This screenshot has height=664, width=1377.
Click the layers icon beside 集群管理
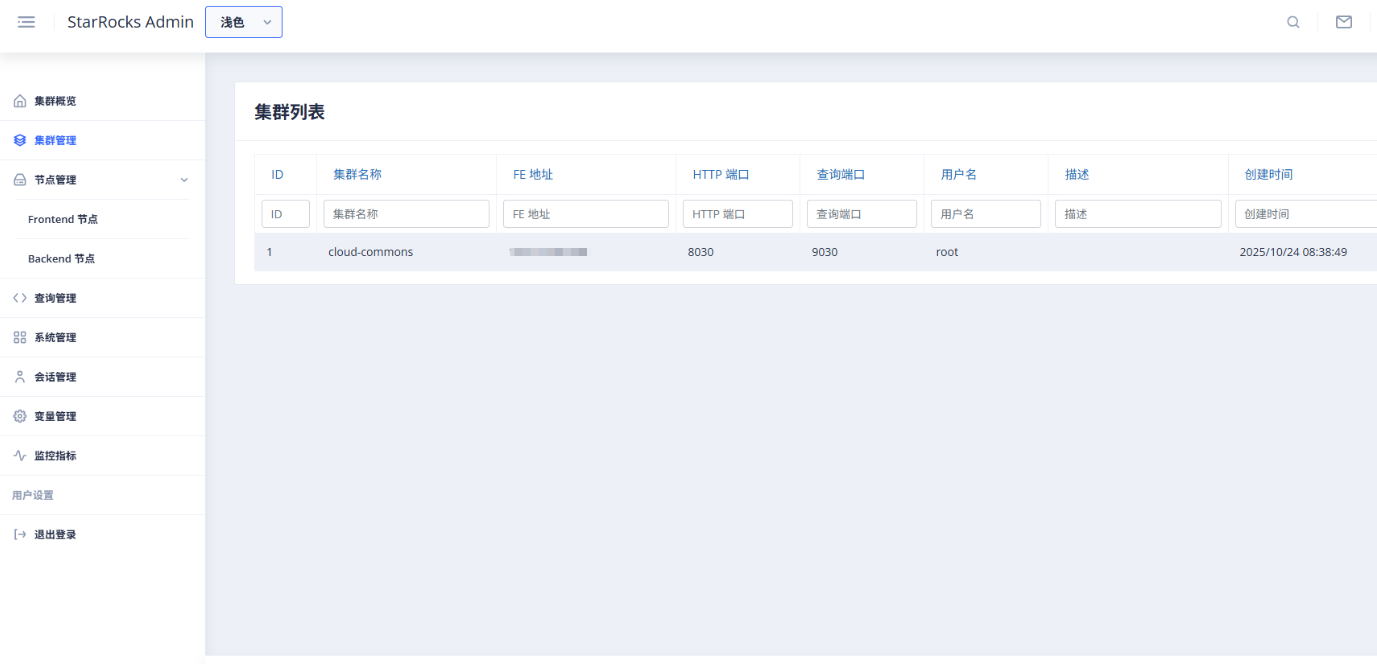pos(20,141)
